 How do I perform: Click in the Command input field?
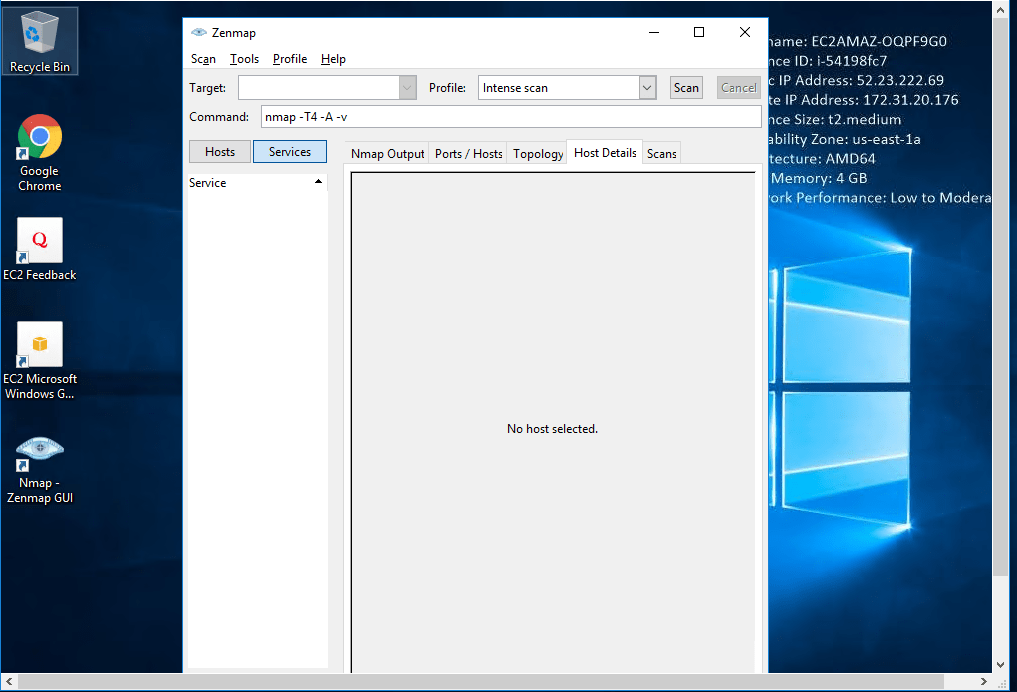[510, 117]
